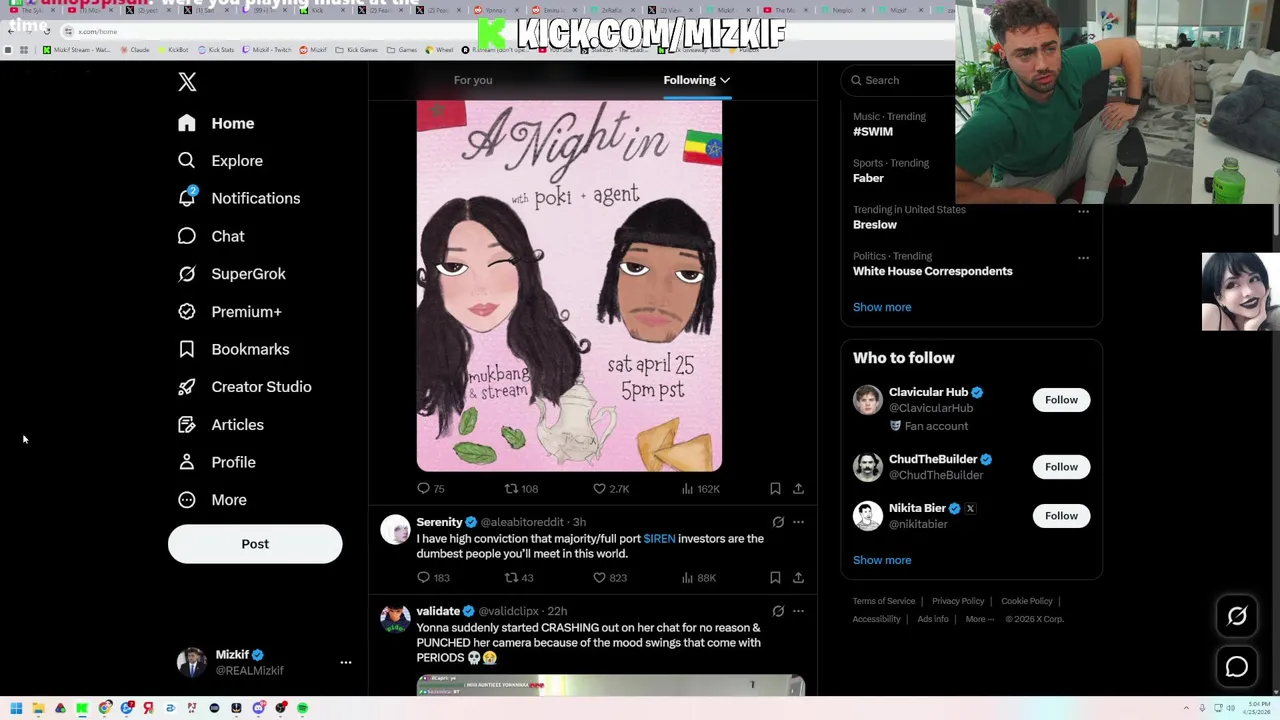1280x720 pixels.
Task: Open the Kick Stats bookmark
Action: pos(216,50)
